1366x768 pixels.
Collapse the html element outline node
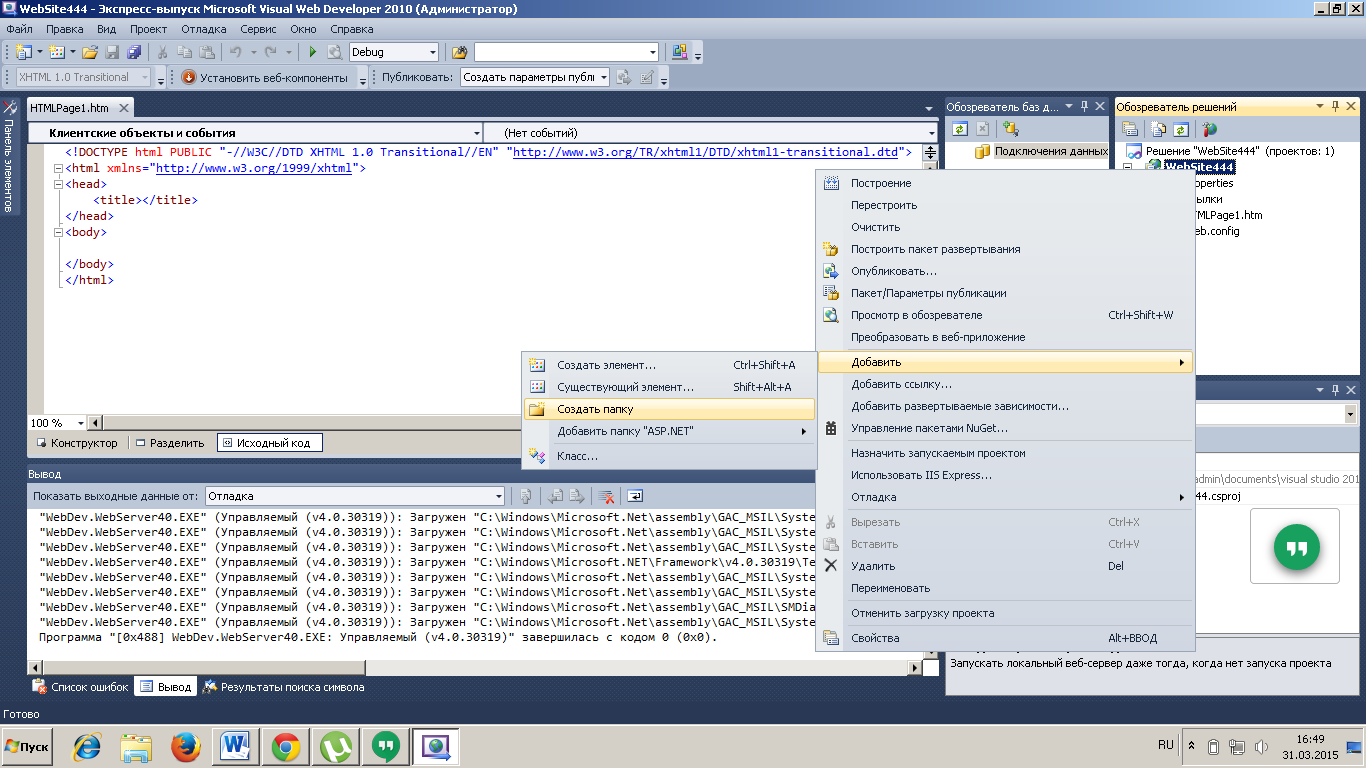tap(58, 168)
